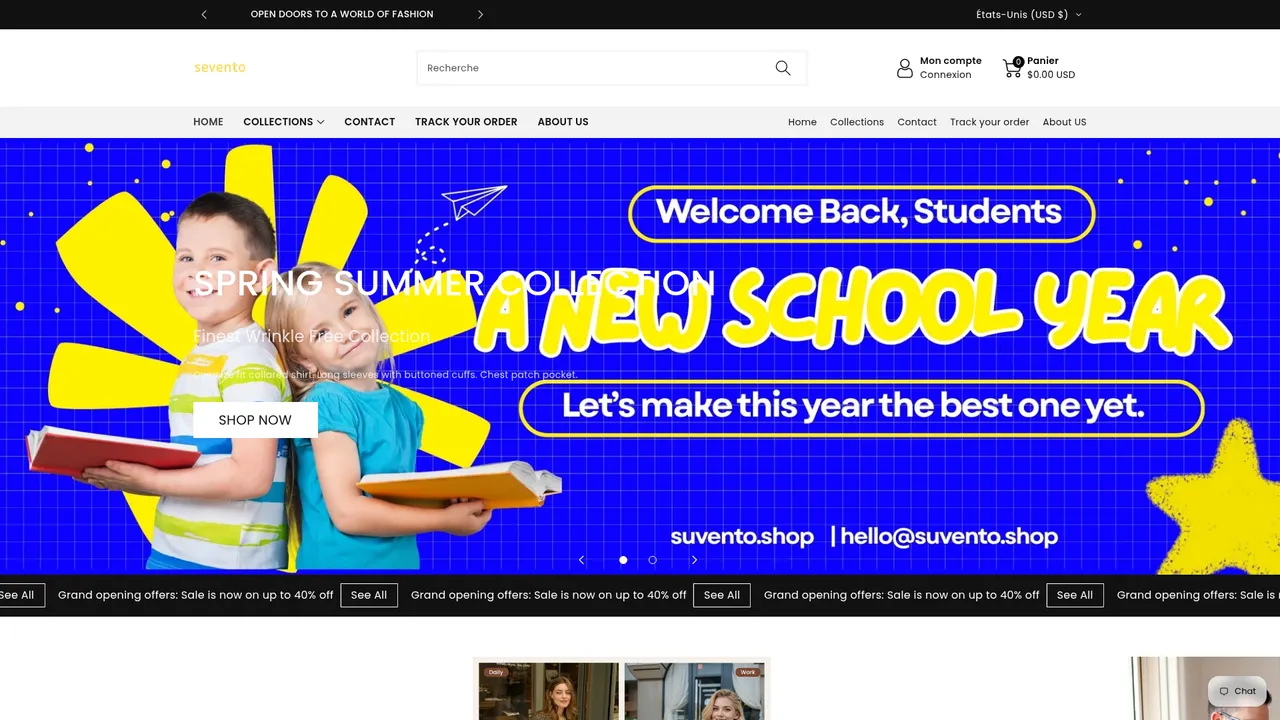The height and width of the screenshot is (720, 1280).
Task: Open TRACK YOUR ORDER in main menu
Action: pos(466,122)
